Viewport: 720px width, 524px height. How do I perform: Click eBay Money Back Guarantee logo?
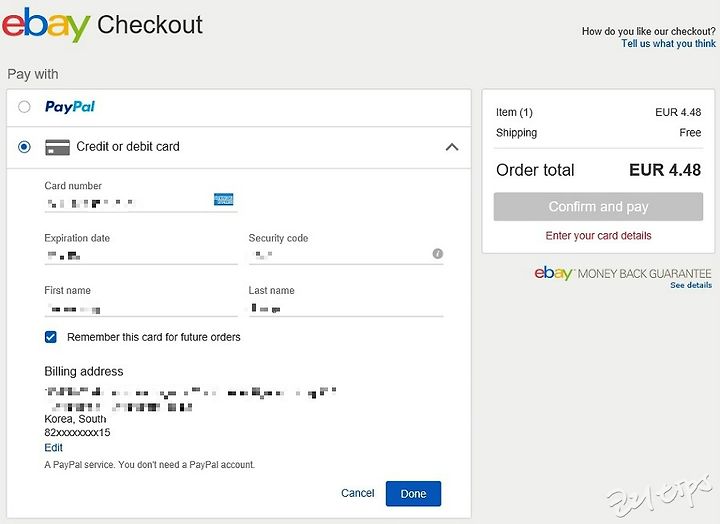coord(623,273)
